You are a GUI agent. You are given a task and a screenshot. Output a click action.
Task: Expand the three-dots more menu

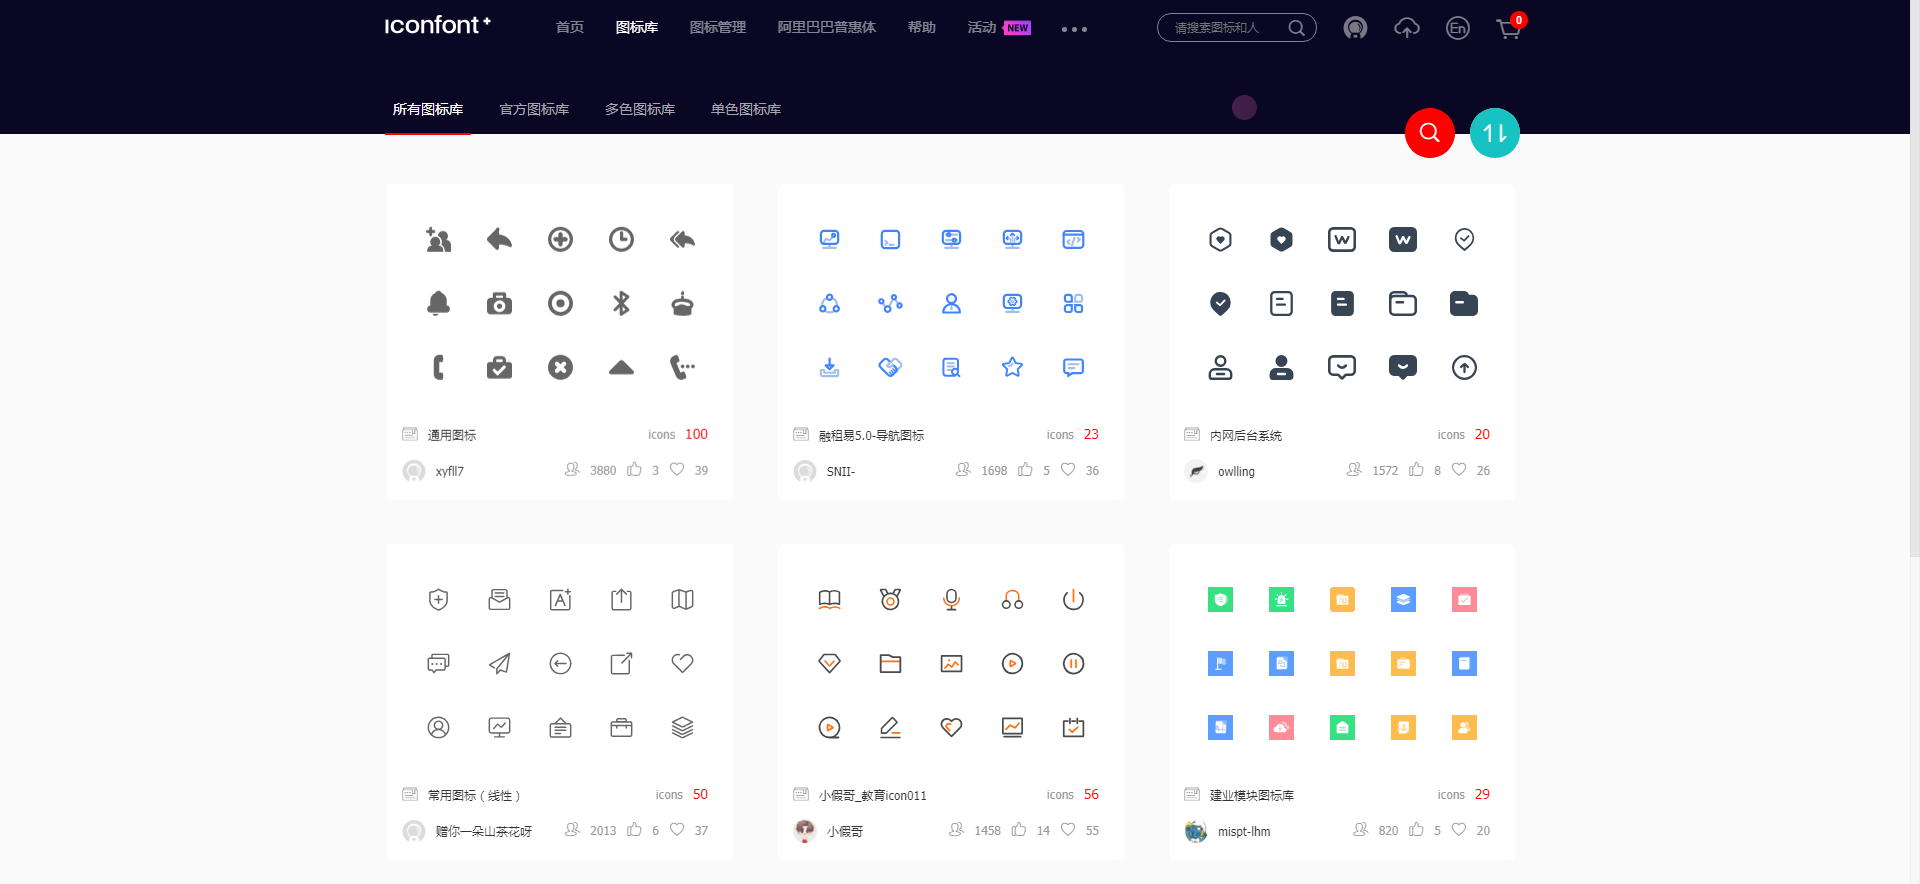1074,30
